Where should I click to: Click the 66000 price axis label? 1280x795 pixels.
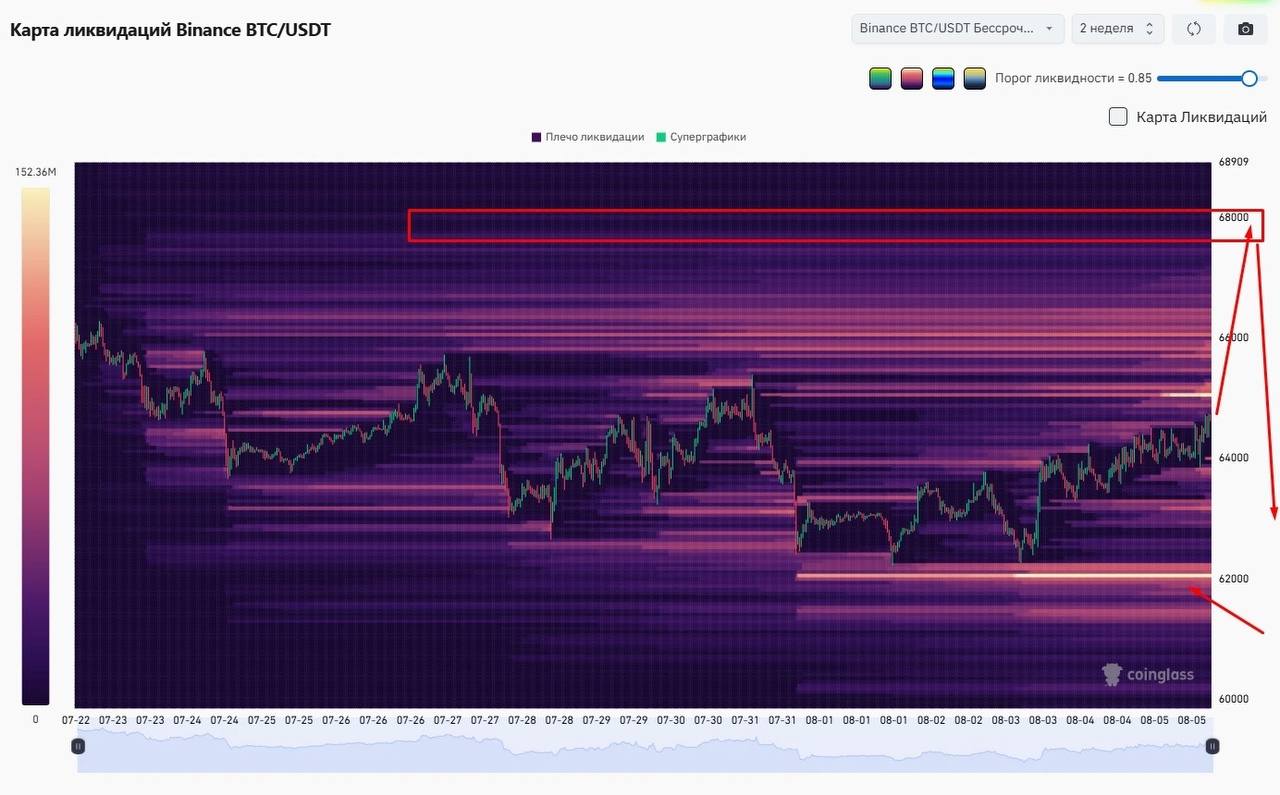pos(1234,338)
